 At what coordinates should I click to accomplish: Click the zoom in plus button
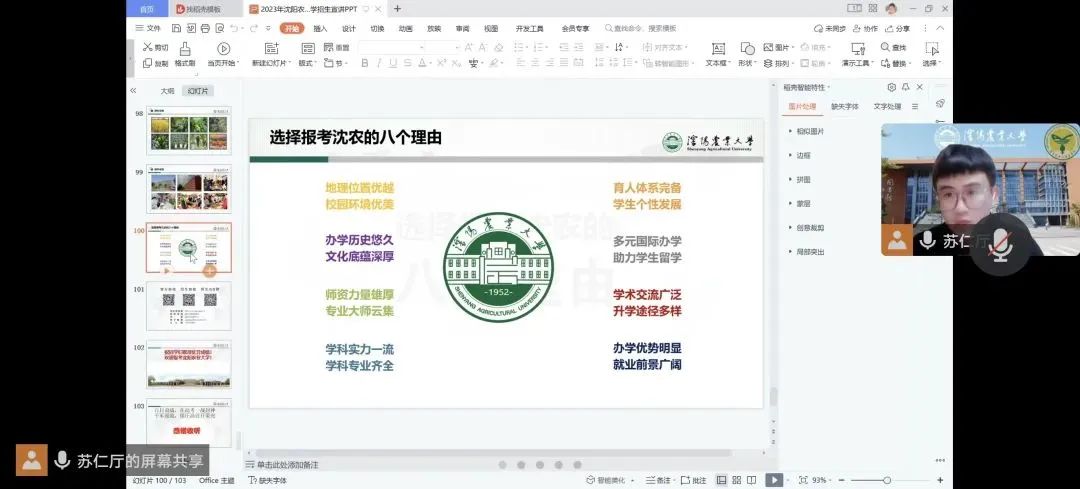tap(940, 480)
